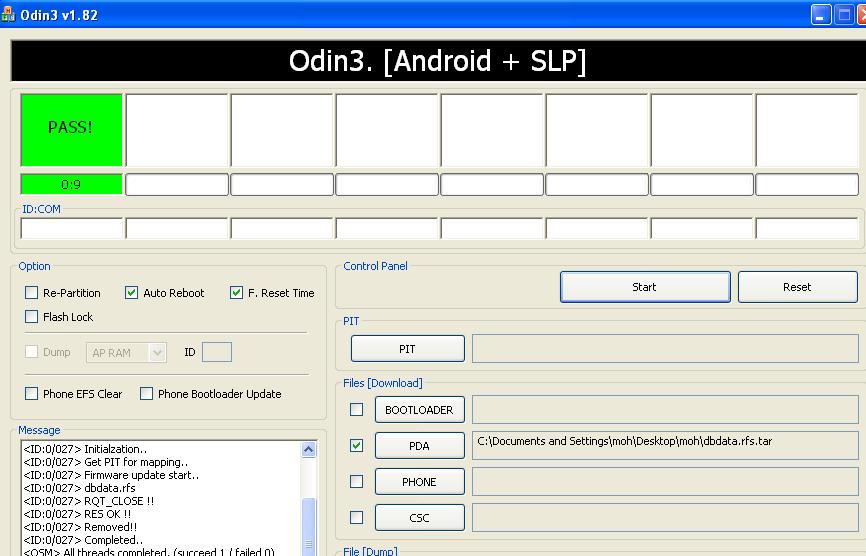Click the 'RQT_CLOSE !!' log line
Viewport: 866px width, 556px height.
[88, 501]
